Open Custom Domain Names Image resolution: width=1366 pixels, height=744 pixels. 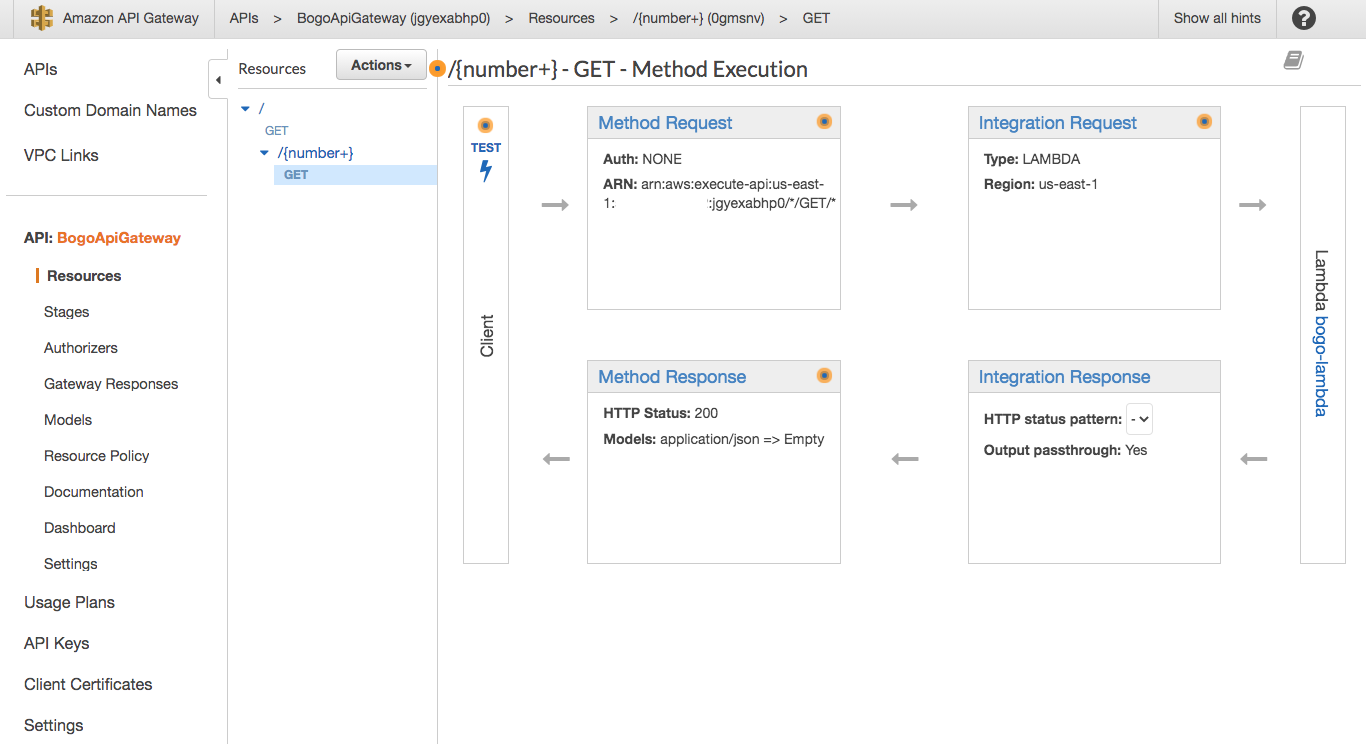(x=110, y=110)
